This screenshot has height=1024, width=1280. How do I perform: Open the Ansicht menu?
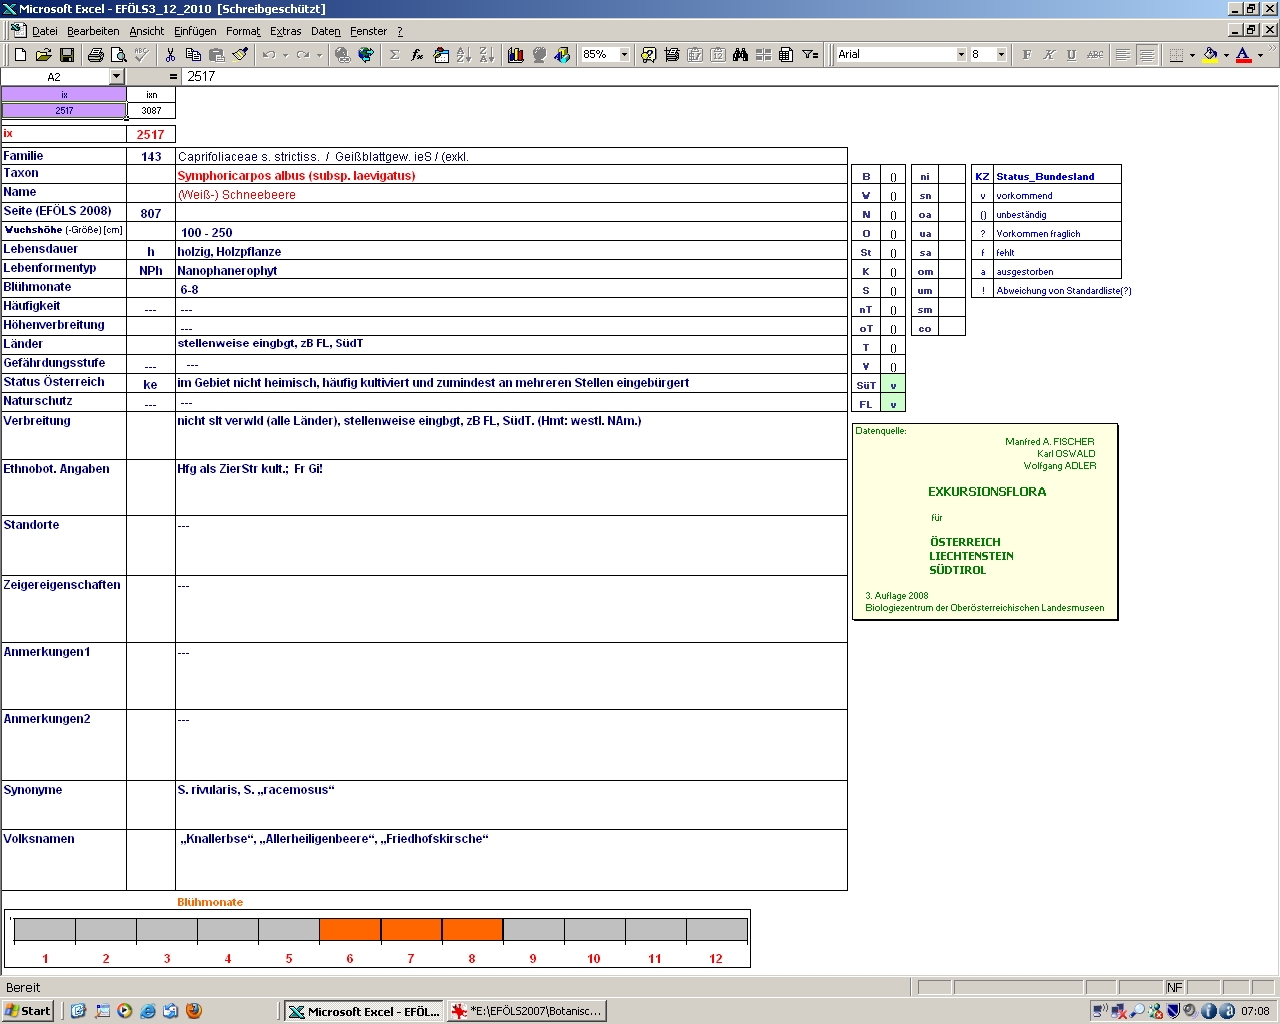[x=147, y=31]
